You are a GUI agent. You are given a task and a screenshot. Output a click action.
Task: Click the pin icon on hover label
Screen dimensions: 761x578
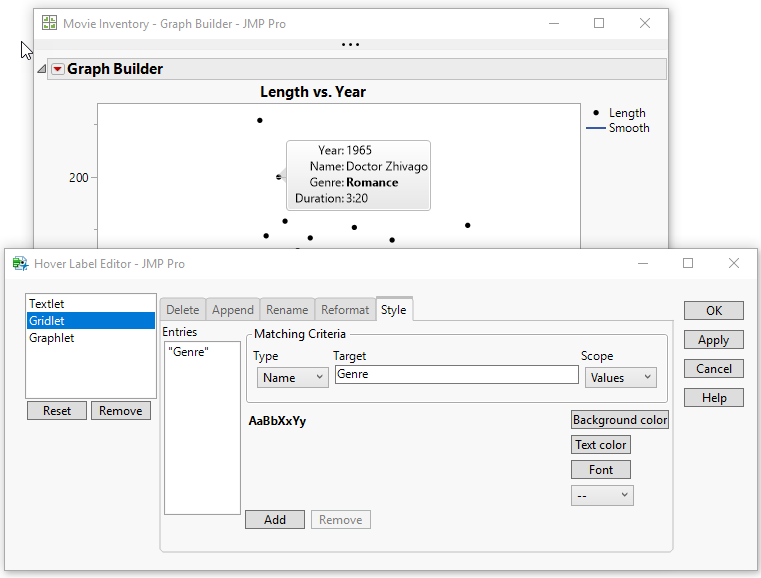(281, 176)
